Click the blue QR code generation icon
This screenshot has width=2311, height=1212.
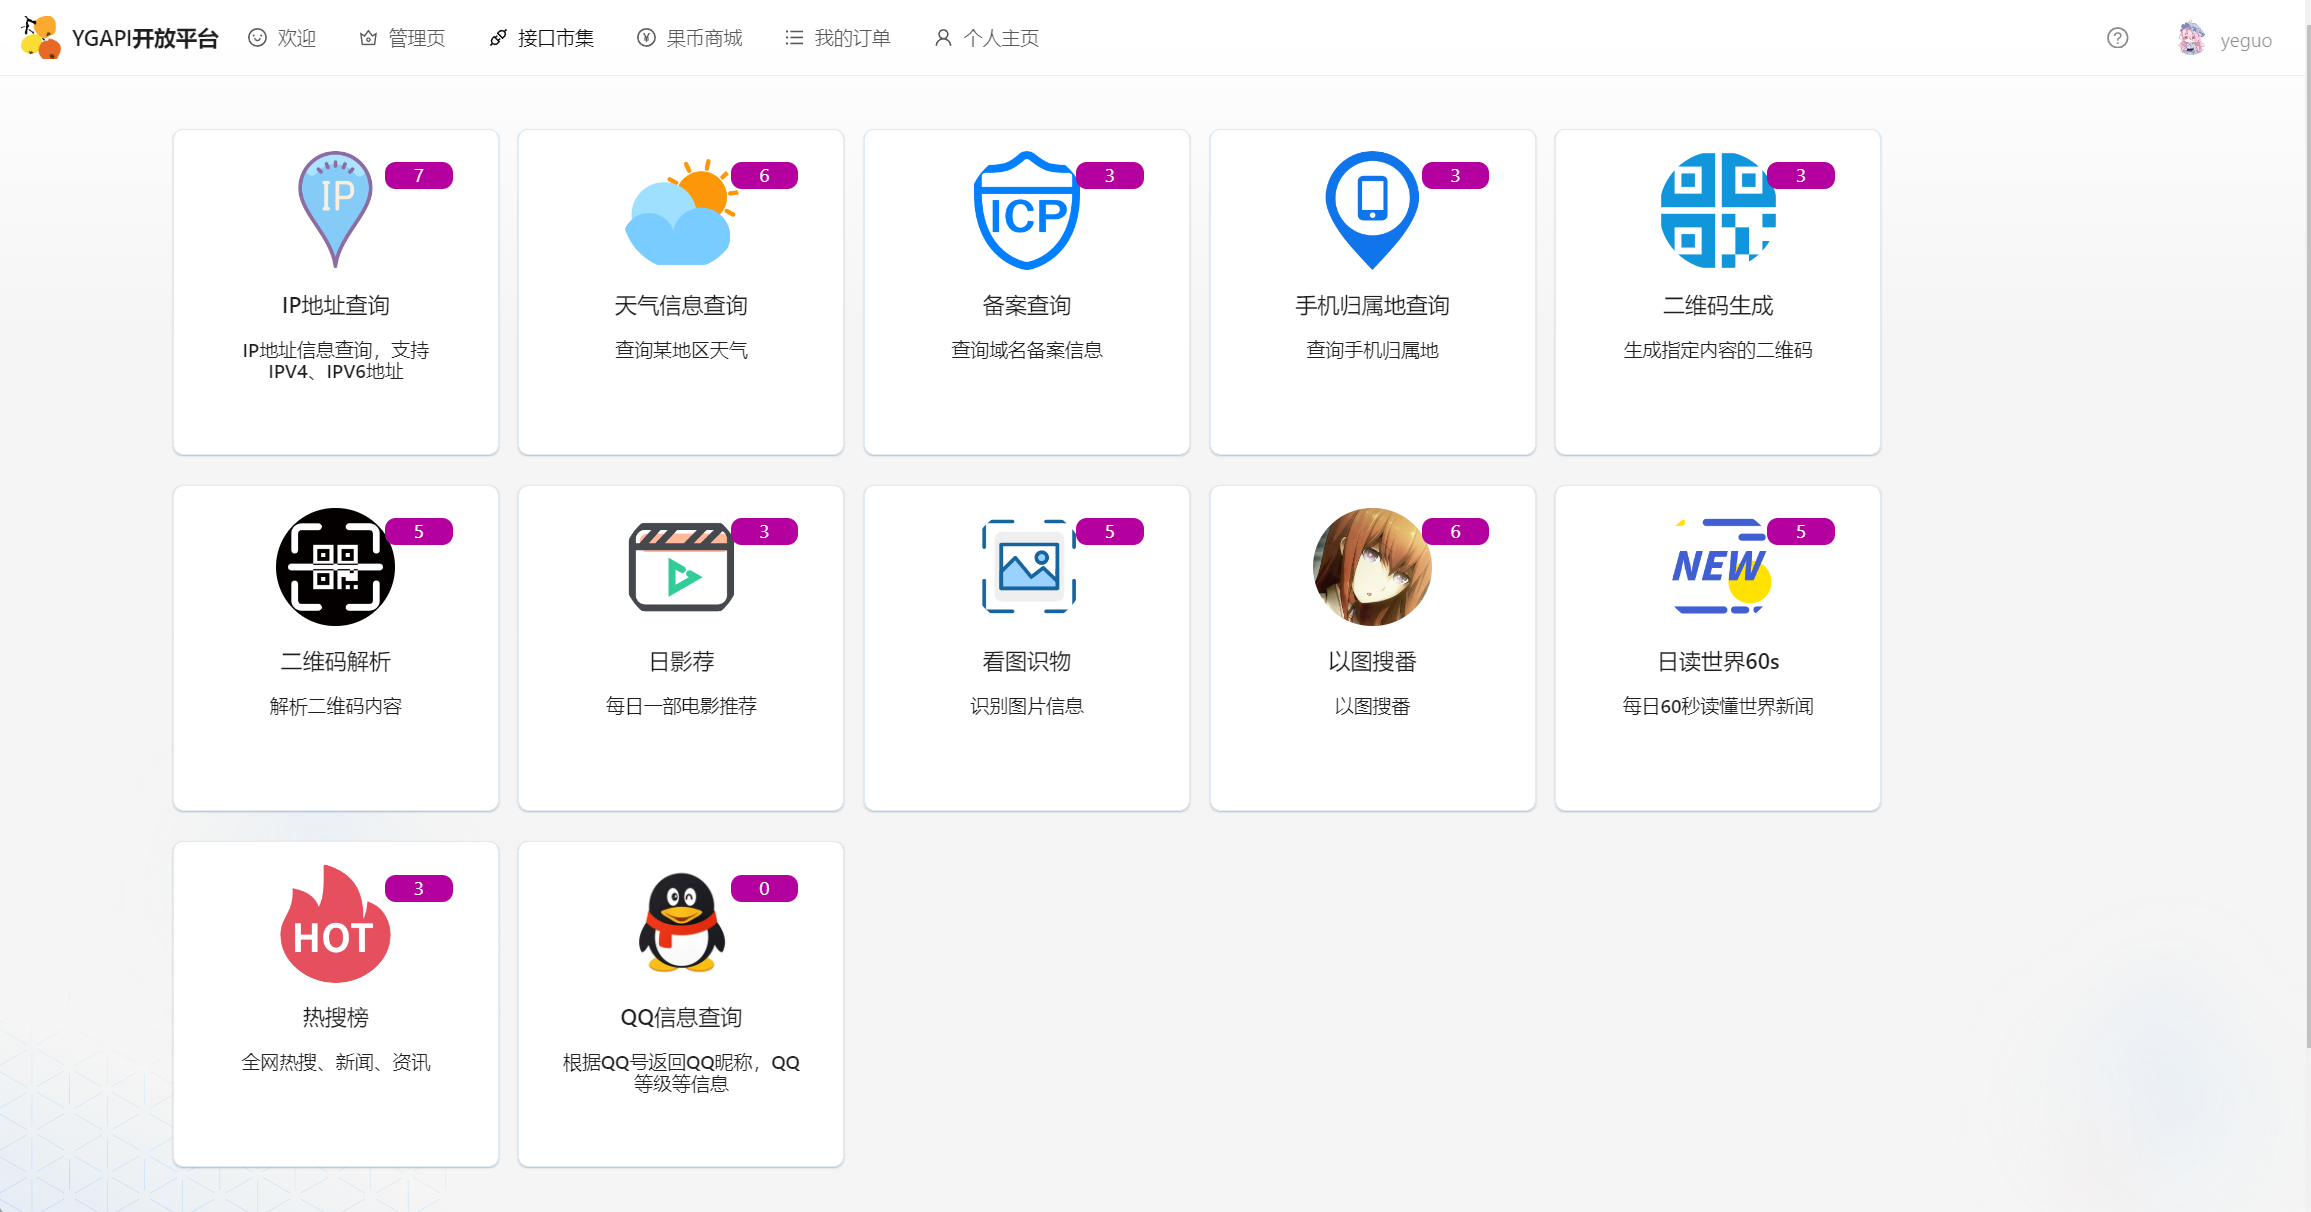click(1717, 210)
